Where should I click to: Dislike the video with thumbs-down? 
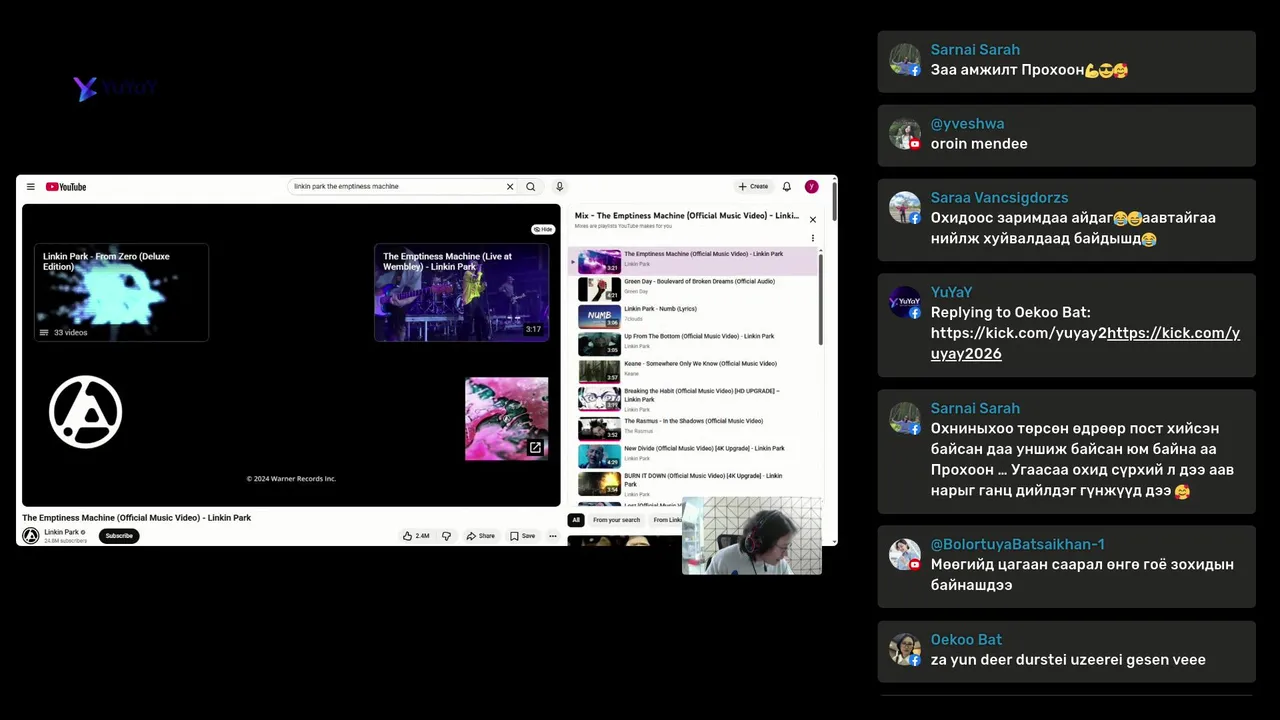pyautogui.click(x=446, y=536)
